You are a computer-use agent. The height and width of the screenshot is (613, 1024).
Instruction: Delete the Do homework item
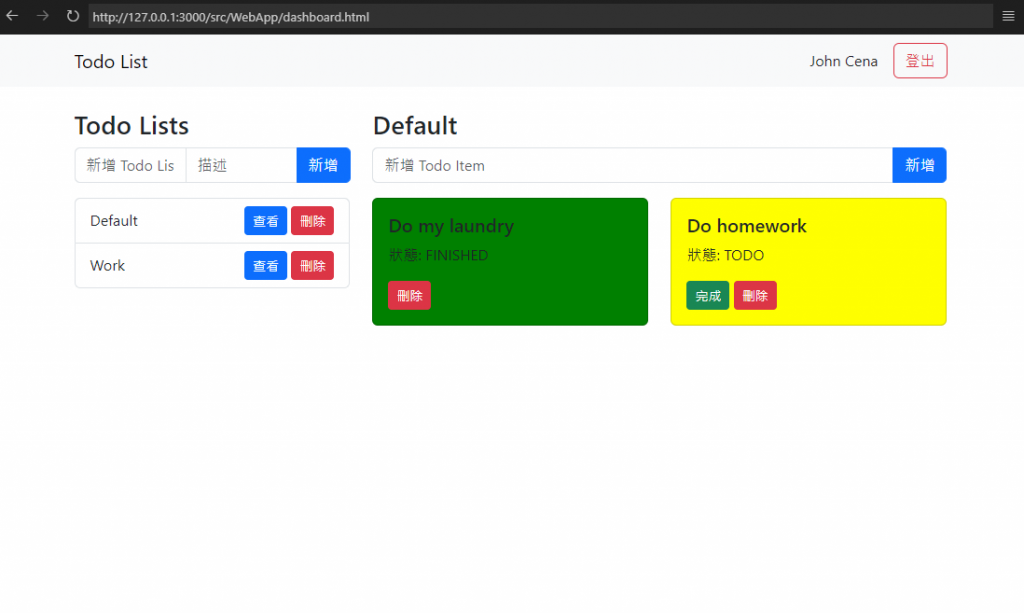click(755, 296)
